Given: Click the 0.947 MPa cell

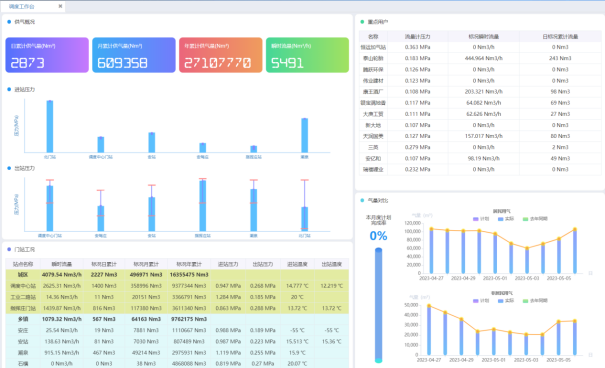Looking at the screenshot, I should pyautogui.click(x=228, y=286).
